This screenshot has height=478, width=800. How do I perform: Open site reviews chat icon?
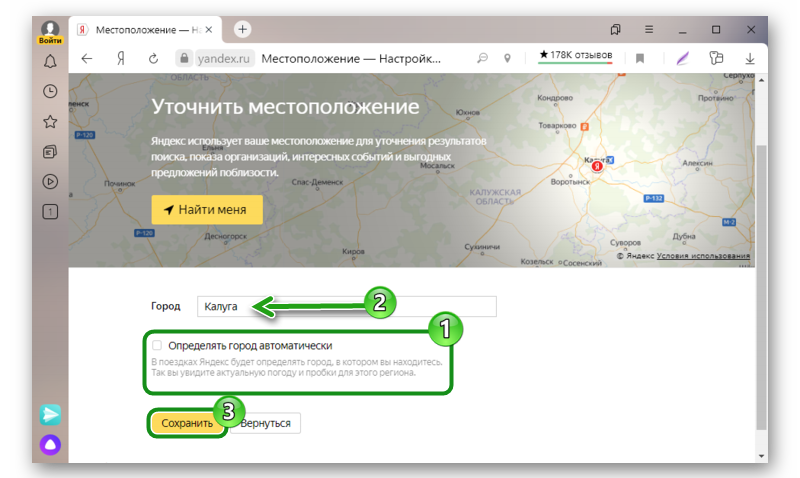[x=482, y=58]
